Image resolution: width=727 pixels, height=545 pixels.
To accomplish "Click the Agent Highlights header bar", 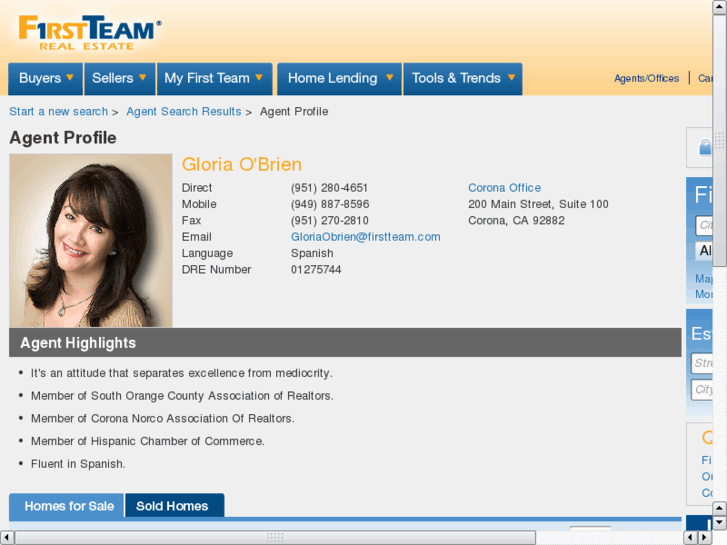I will pyautogui.click(x=345, y=343).
